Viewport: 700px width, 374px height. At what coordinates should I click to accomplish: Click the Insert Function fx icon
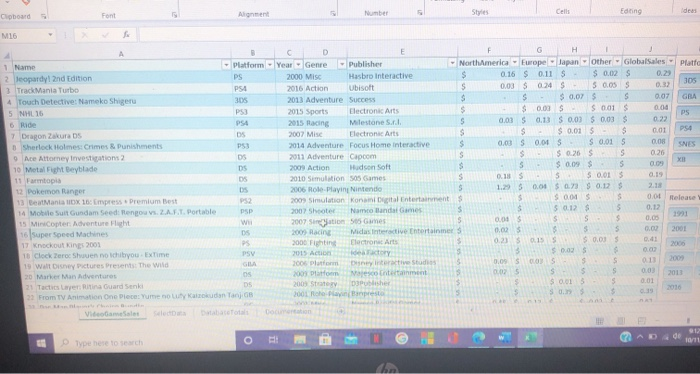(x=126, y=34)
